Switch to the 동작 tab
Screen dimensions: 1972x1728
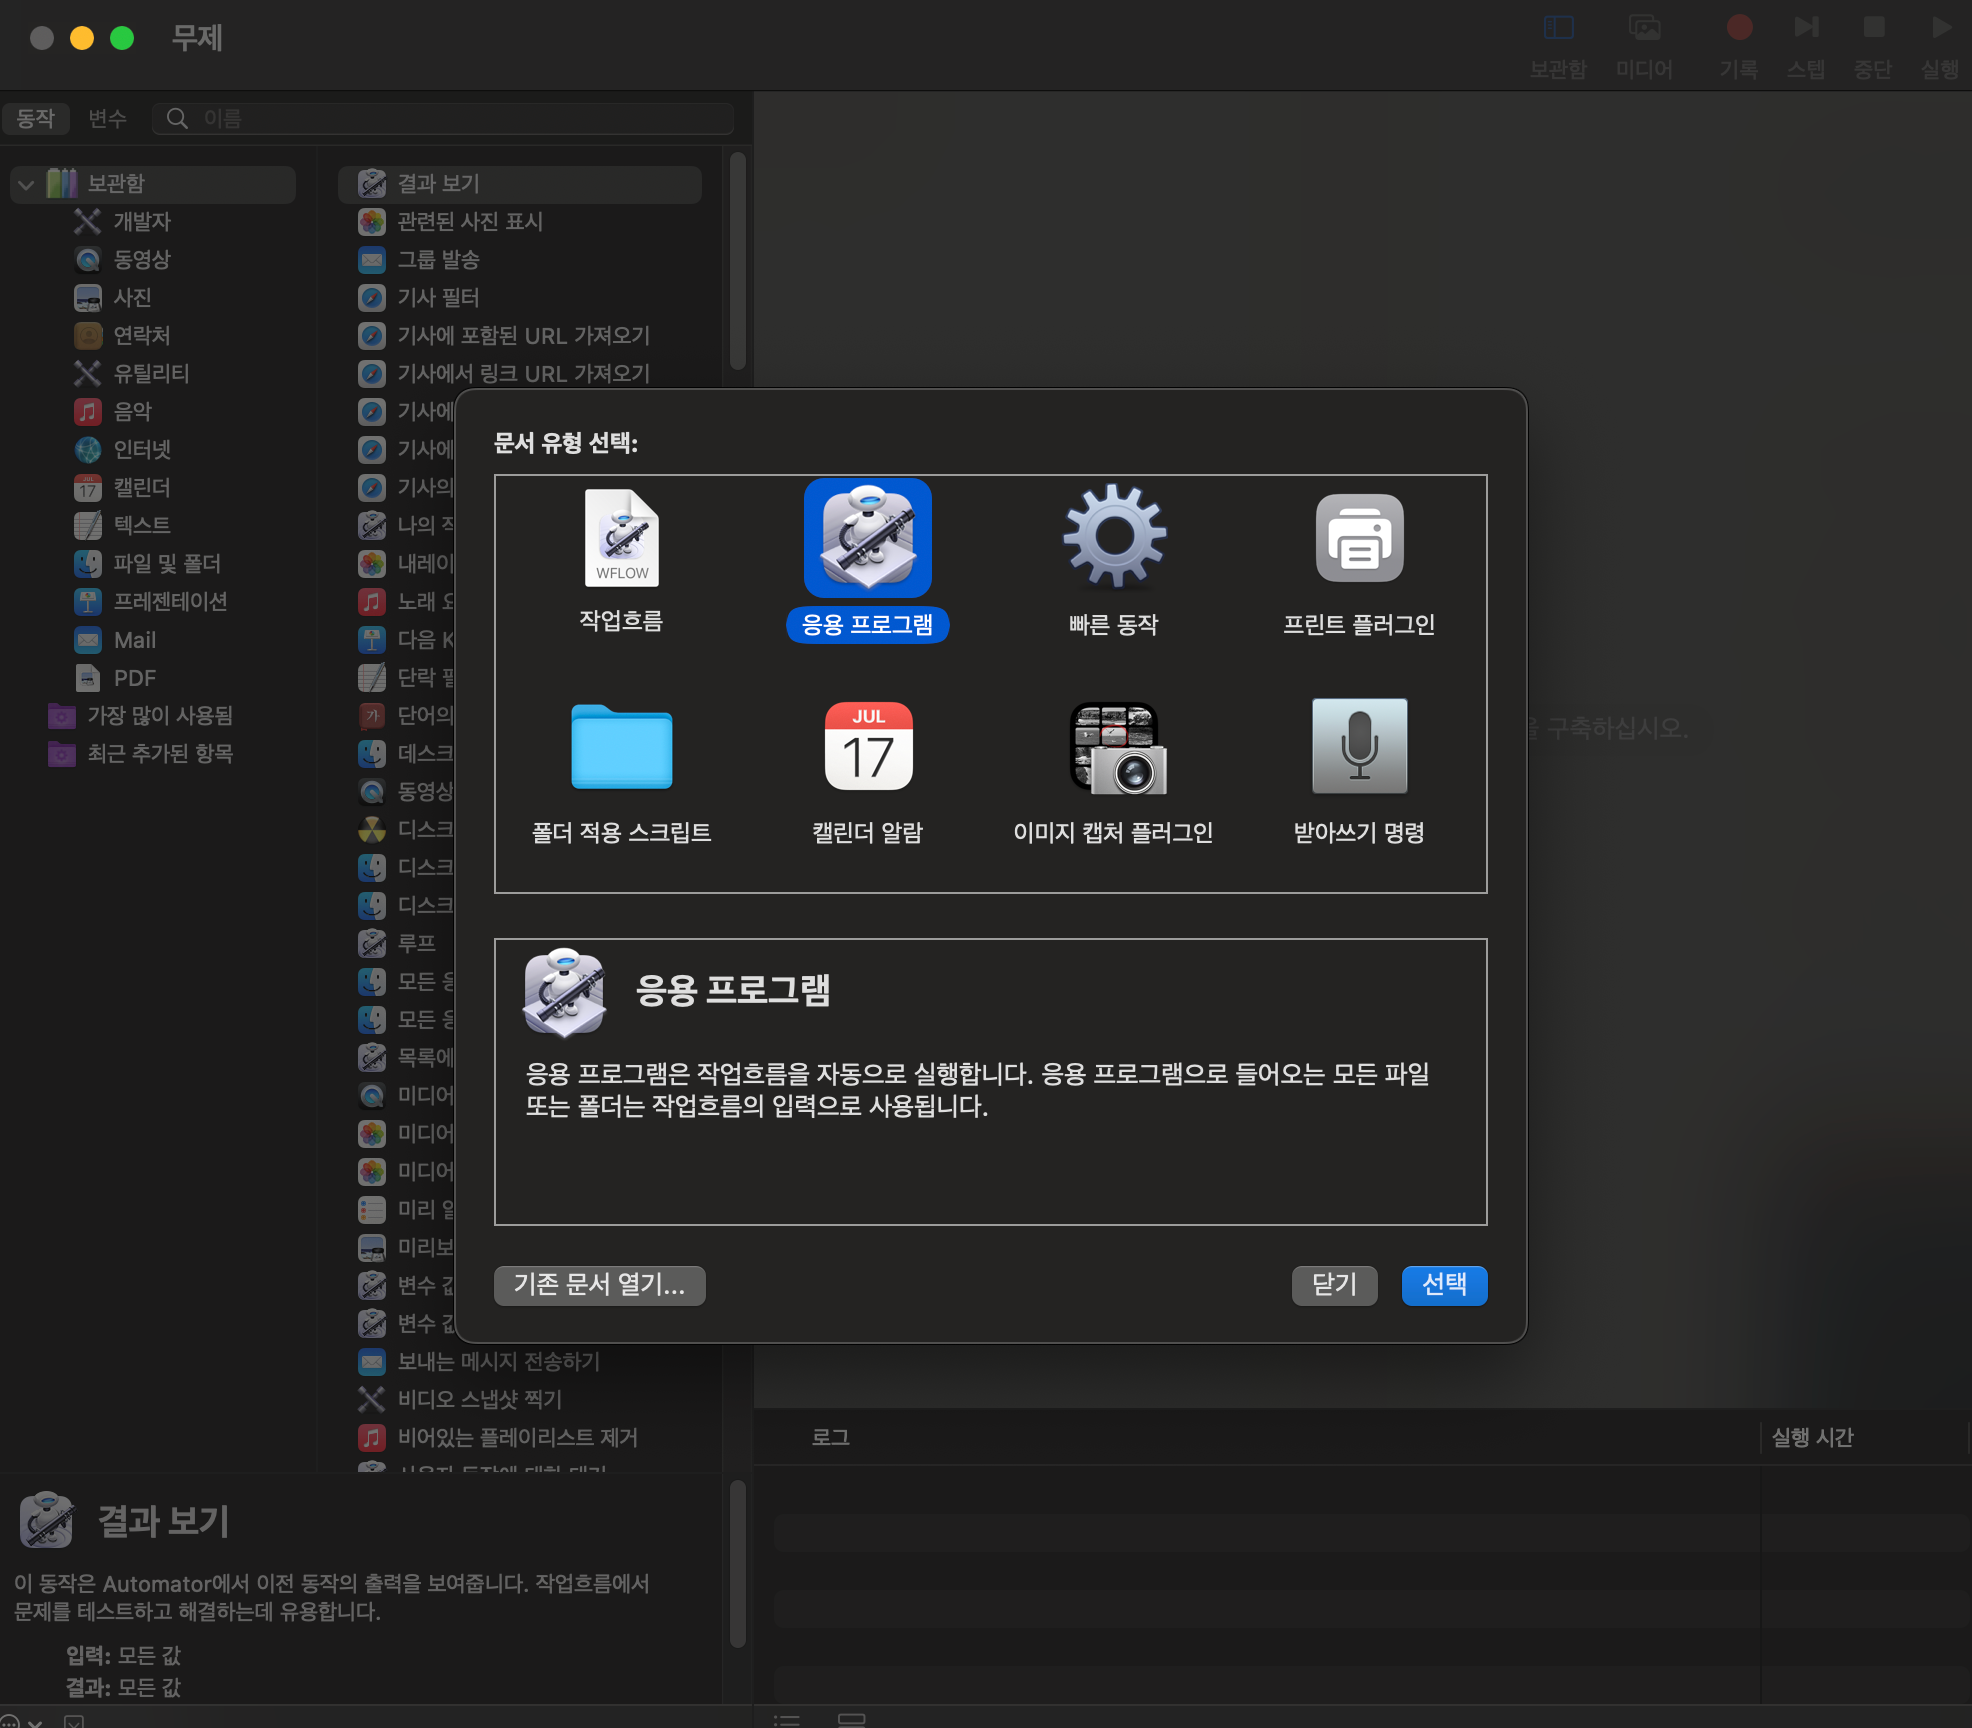pyautogui.click(x=36, y=118)
